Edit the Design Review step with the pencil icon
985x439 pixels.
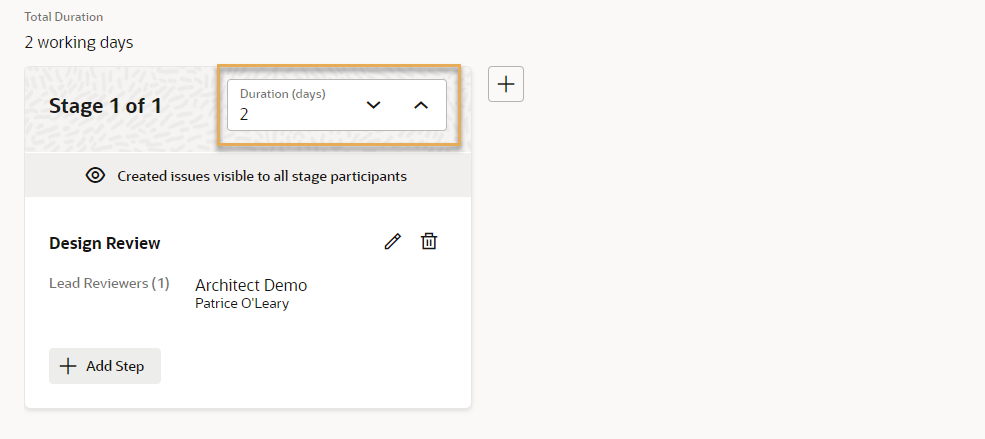tap(393, 242)
